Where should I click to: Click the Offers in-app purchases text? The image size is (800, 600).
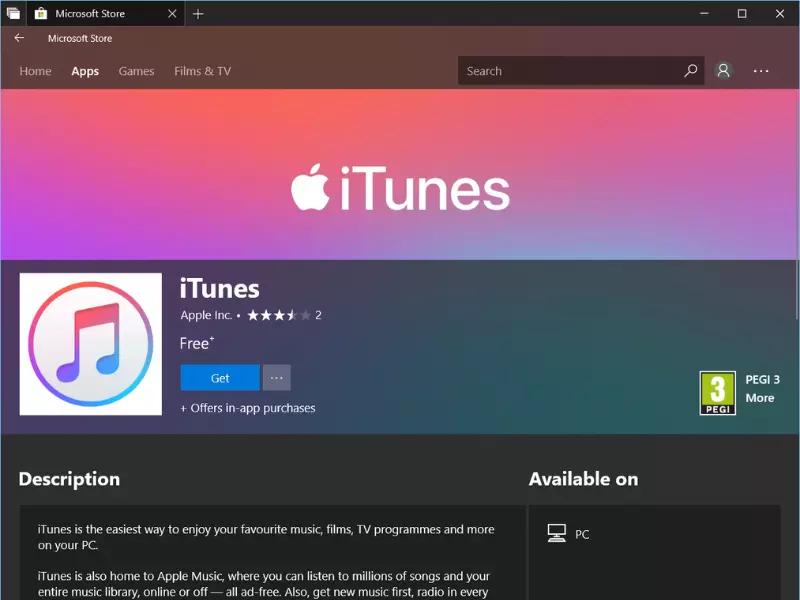pyautogui.click(x=248, y=408)
